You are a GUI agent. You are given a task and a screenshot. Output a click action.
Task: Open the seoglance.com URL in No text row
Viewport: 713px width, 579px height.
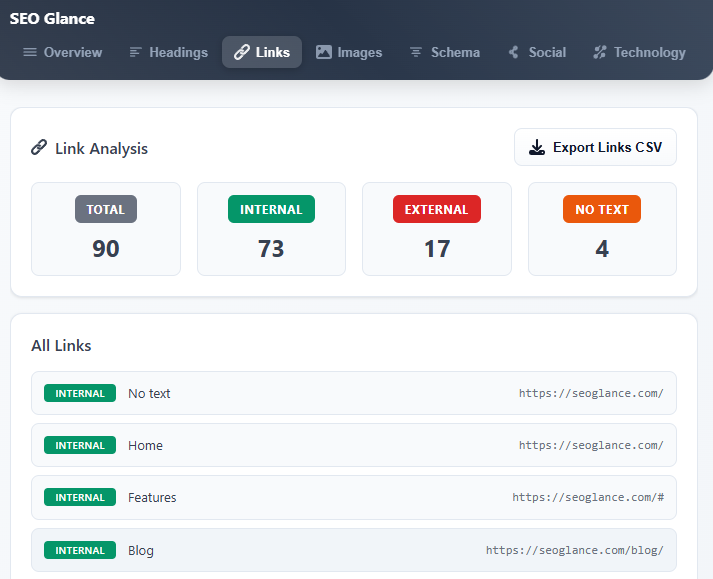click(x=591, y=393)
